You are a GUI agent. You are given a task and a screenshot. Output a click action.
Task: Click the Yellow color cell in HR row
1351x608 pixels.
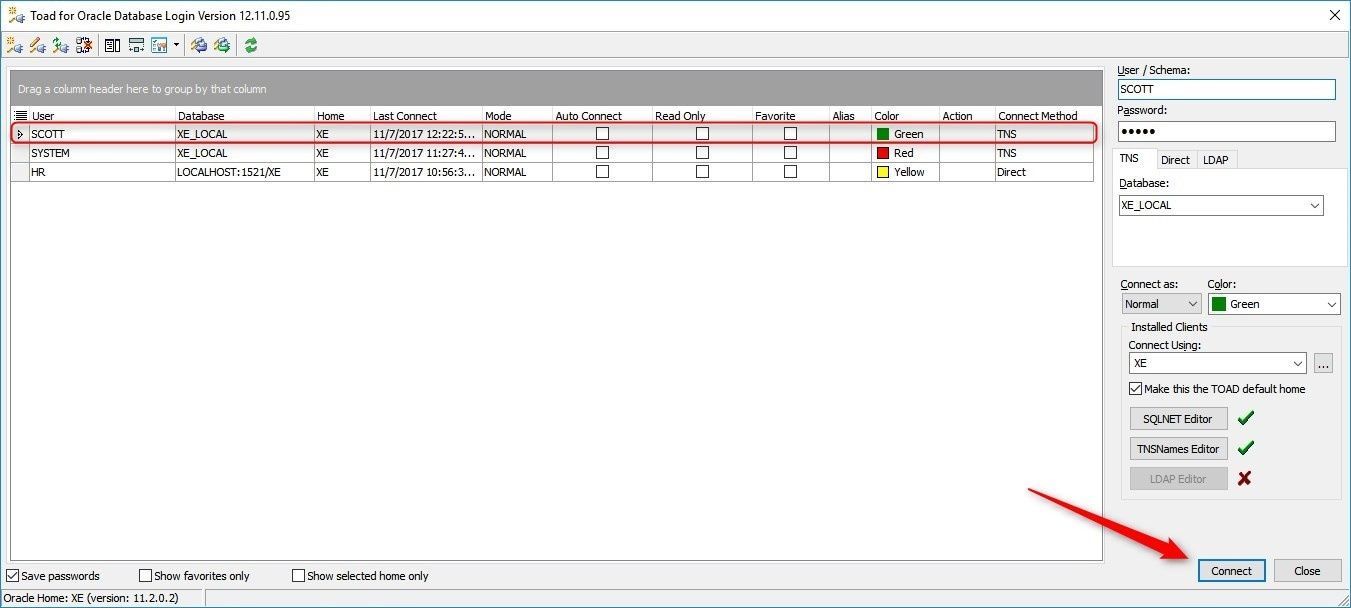pos(905,172)
